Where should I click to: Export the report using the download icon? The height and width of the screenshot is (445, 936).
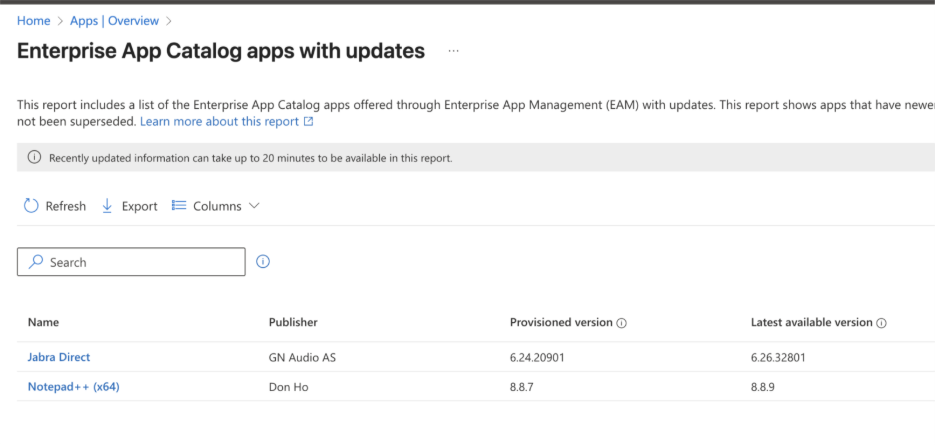click(108, 206)
